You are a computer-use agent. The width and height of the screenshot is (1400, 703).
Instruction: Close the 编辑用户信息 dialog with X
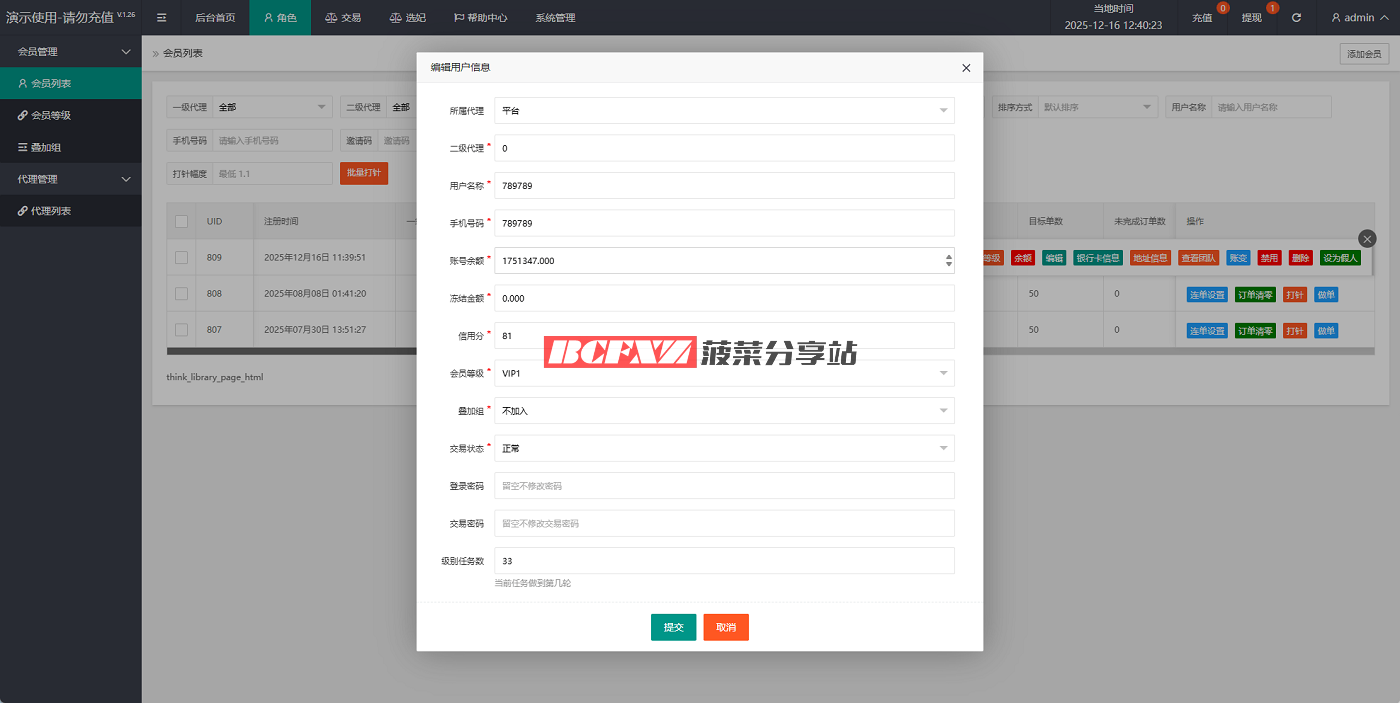click(x=965, y=68)
